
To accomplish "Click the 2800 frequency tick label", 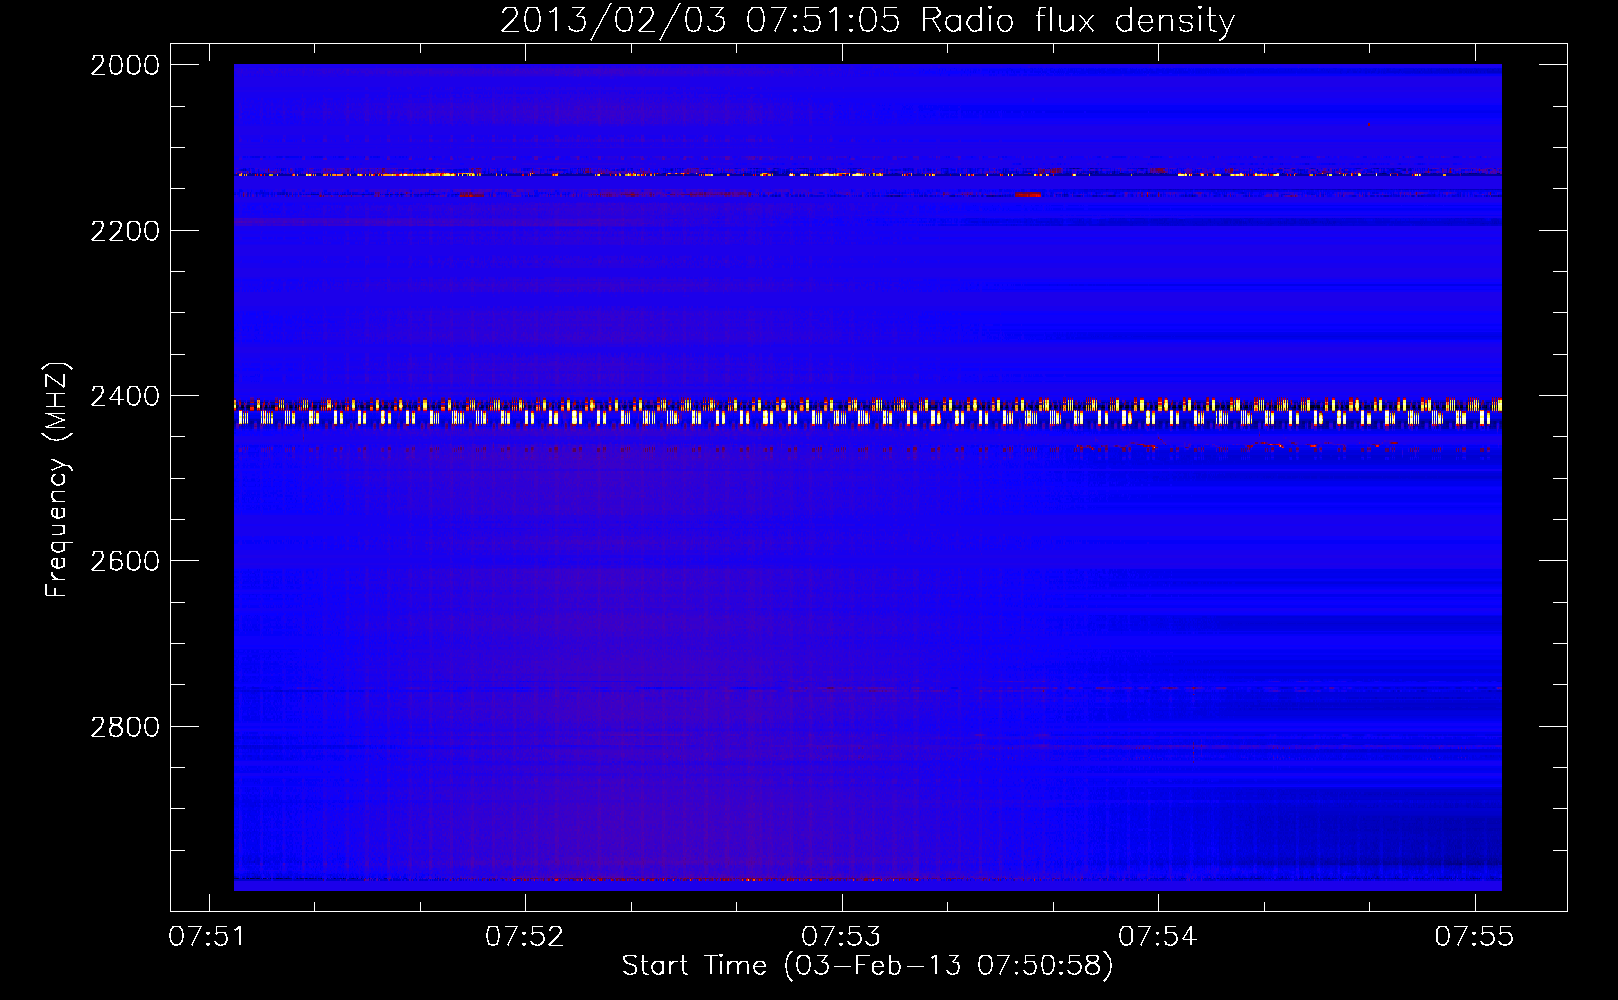I will point(125,726).
